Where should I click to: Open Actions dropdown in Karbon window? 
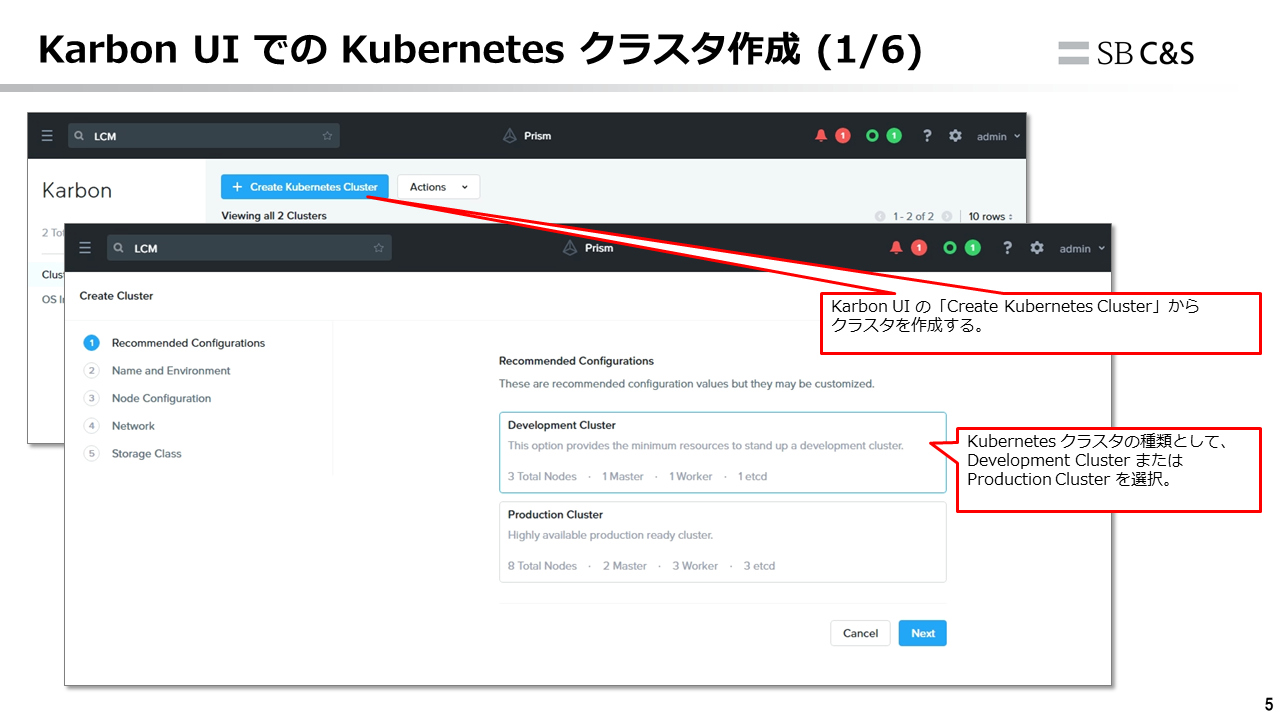tap(438, 187)
